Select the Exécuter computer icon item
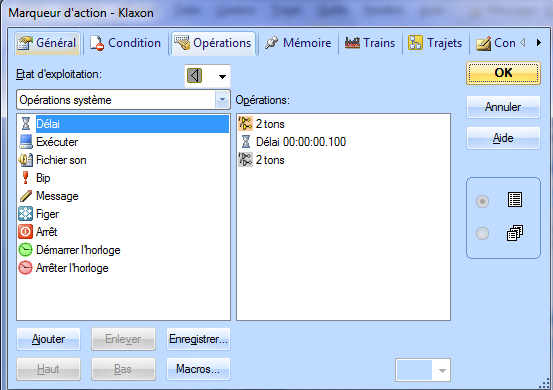Screen dimensions: 553x390 [x=26, y=142]
